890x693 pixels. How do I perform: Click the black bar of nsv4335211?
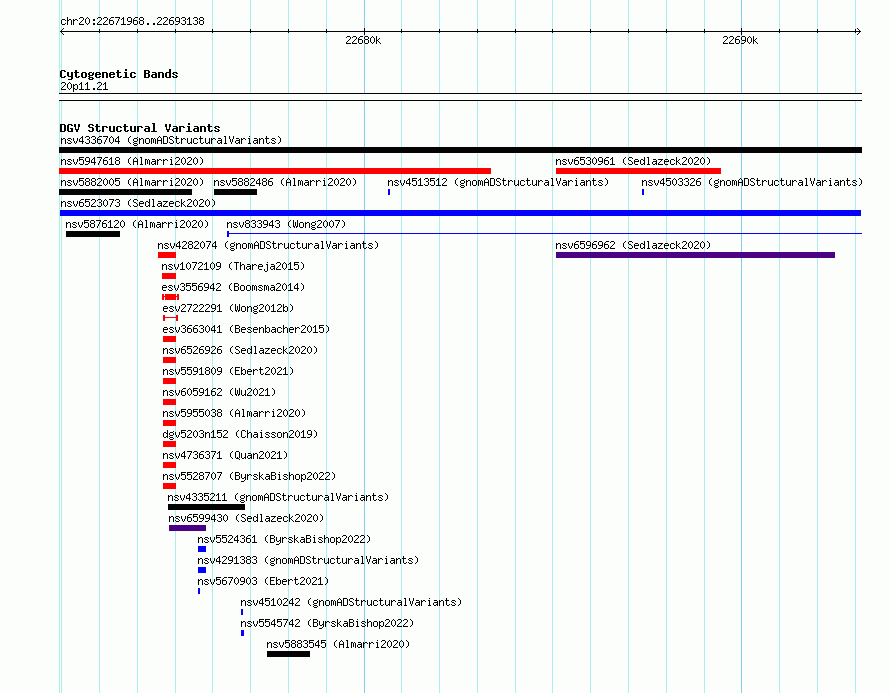click(207, 507)
